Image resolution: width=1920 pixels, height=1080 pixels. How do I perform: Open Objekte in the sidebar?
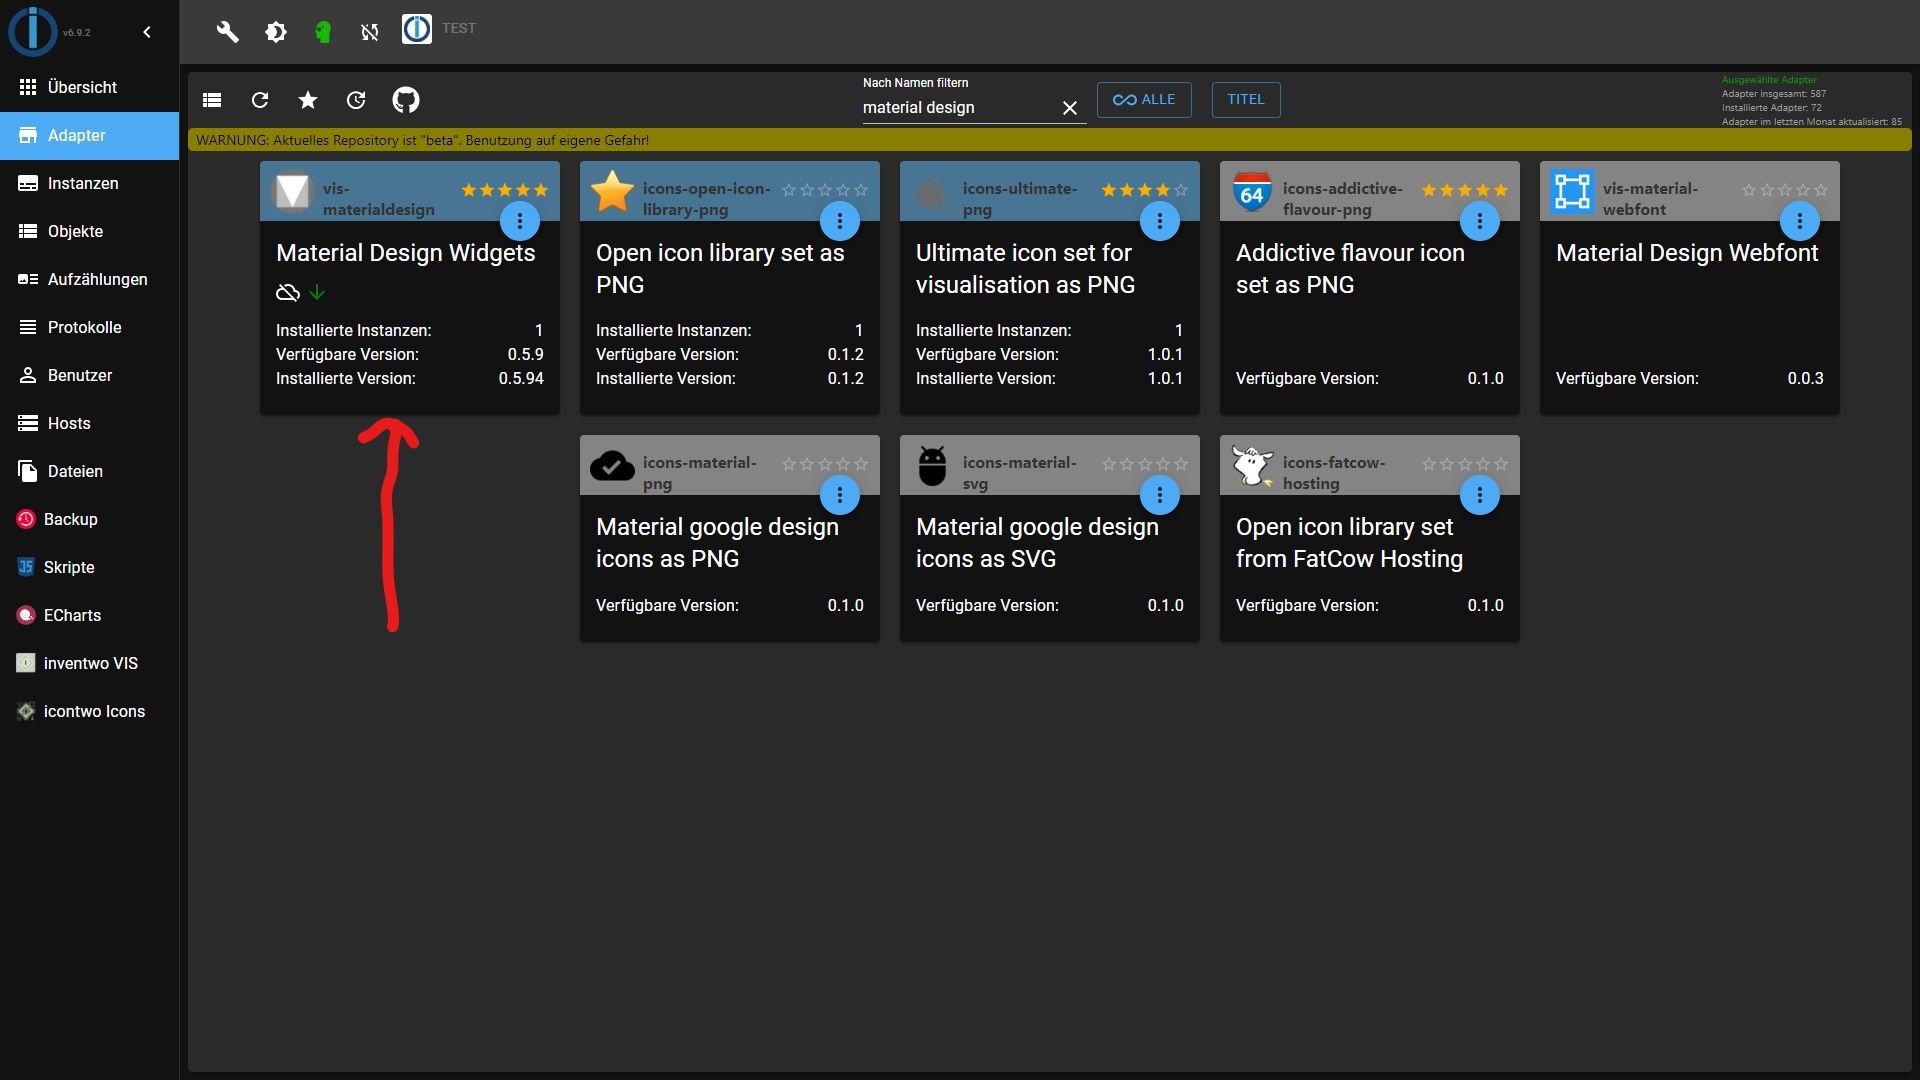click(90, 232)
